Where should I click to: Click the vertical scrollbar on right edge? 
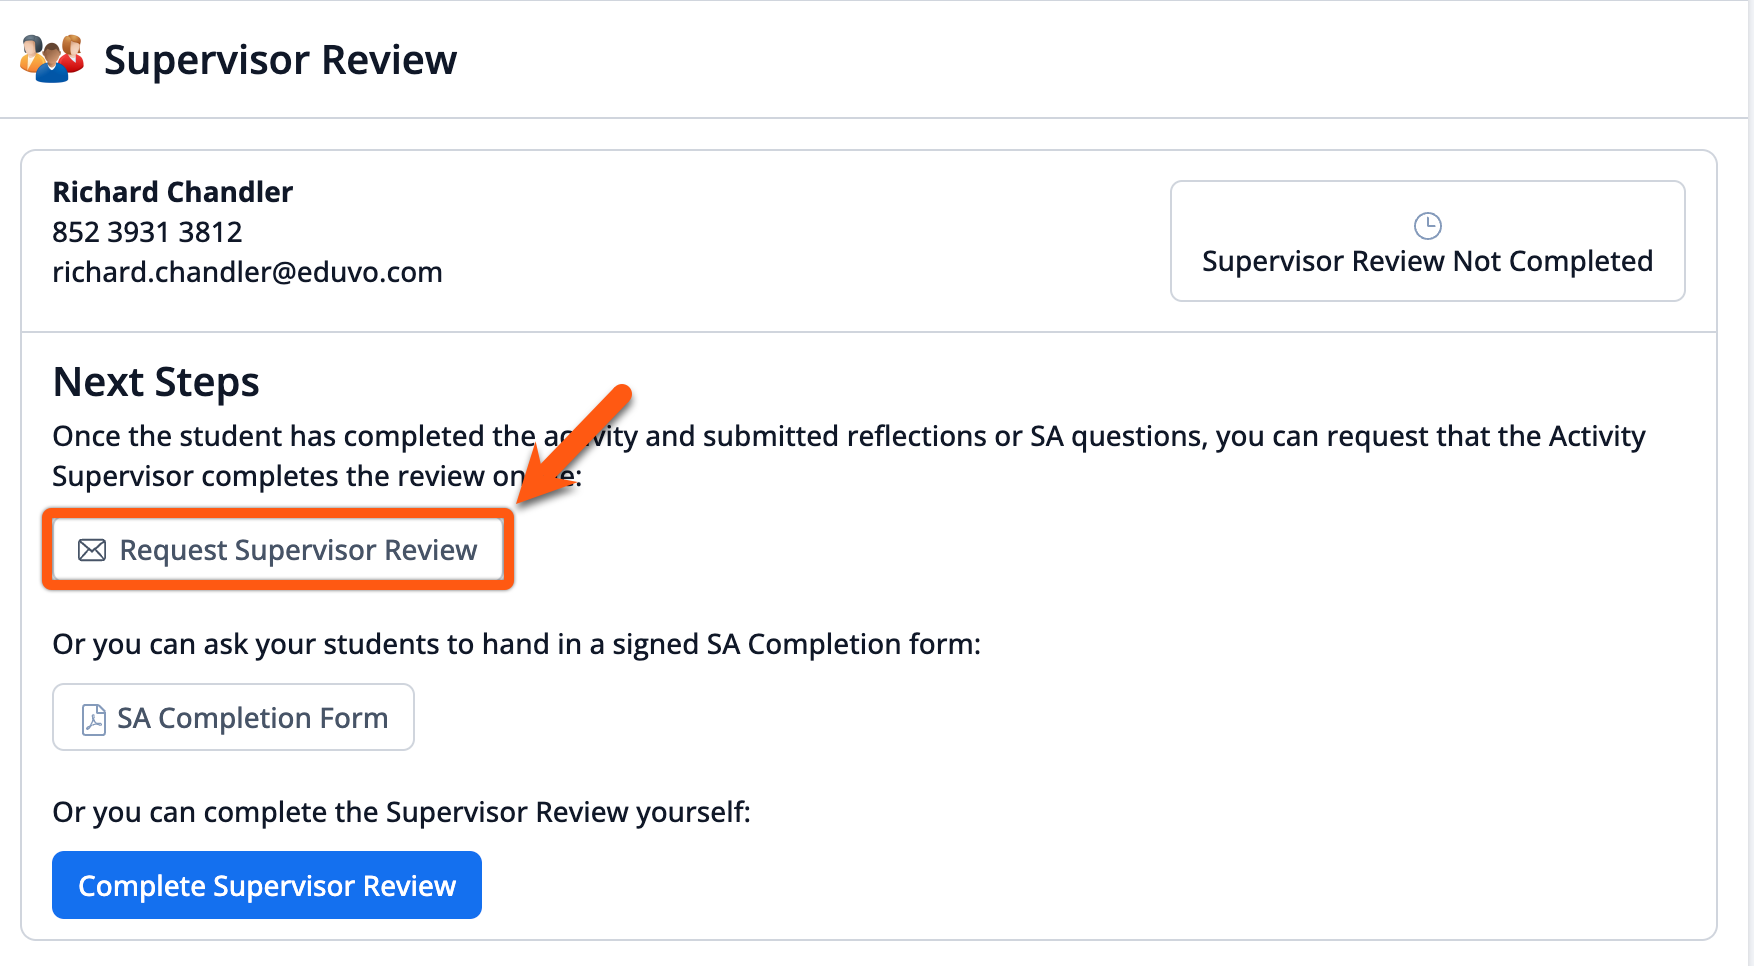pos(1751,483)
